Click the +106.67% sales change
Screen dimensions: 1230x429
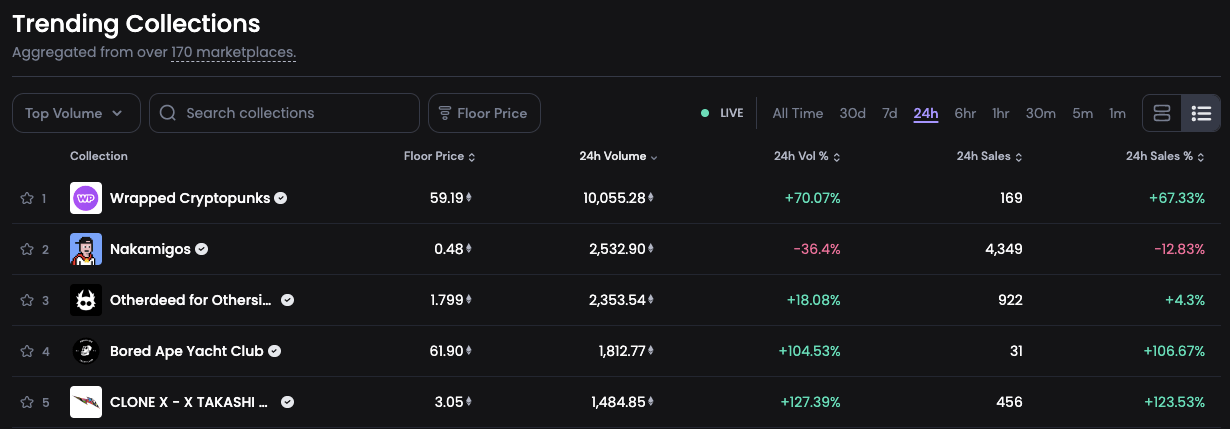pos(1174,351)
